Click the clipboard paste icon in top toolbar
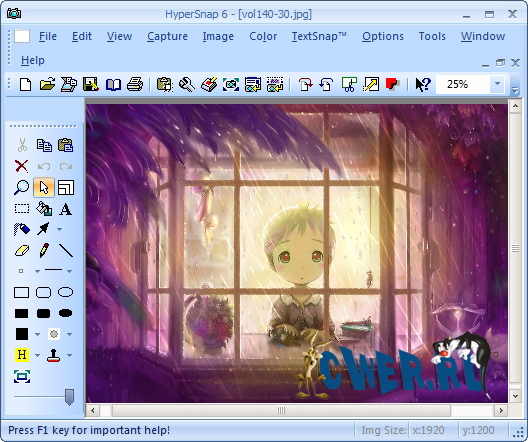 pos(165,84)
